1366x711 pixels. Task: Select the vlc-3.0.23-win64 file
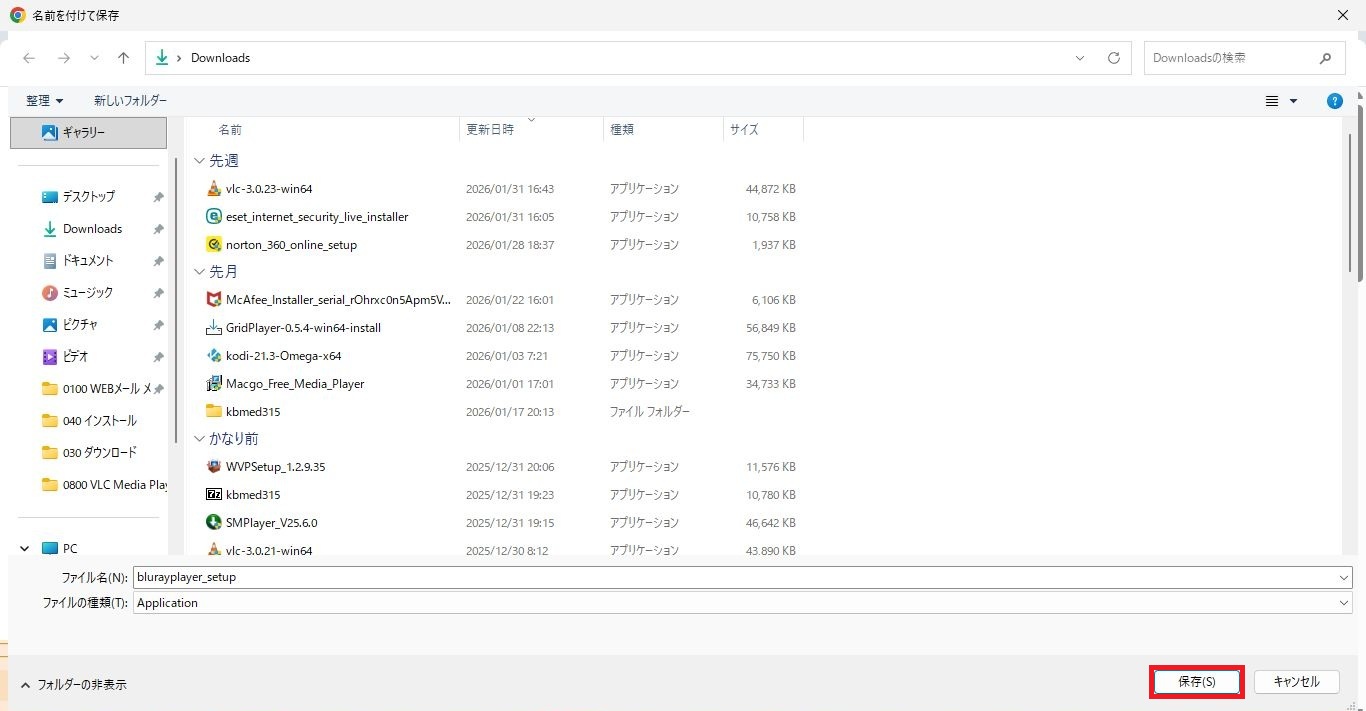click(x=269, y=189)
